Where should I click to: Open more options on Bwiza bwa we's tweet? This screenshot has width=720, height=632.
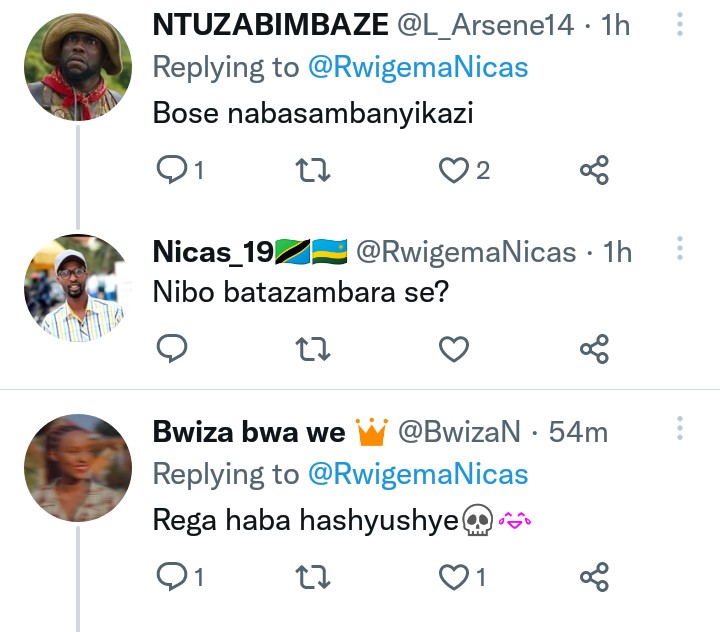680,429
